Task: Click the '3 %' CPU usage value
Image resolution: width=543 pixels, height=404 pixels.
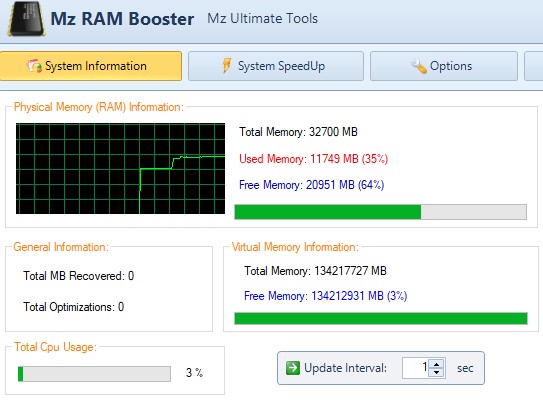Action: [194, 373]
